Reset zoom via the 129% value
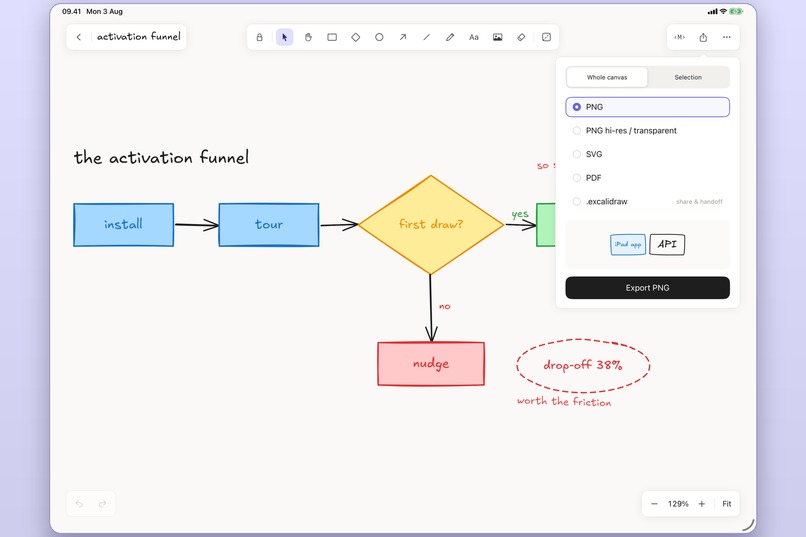 pyautogui.click(x=678, y=504)
